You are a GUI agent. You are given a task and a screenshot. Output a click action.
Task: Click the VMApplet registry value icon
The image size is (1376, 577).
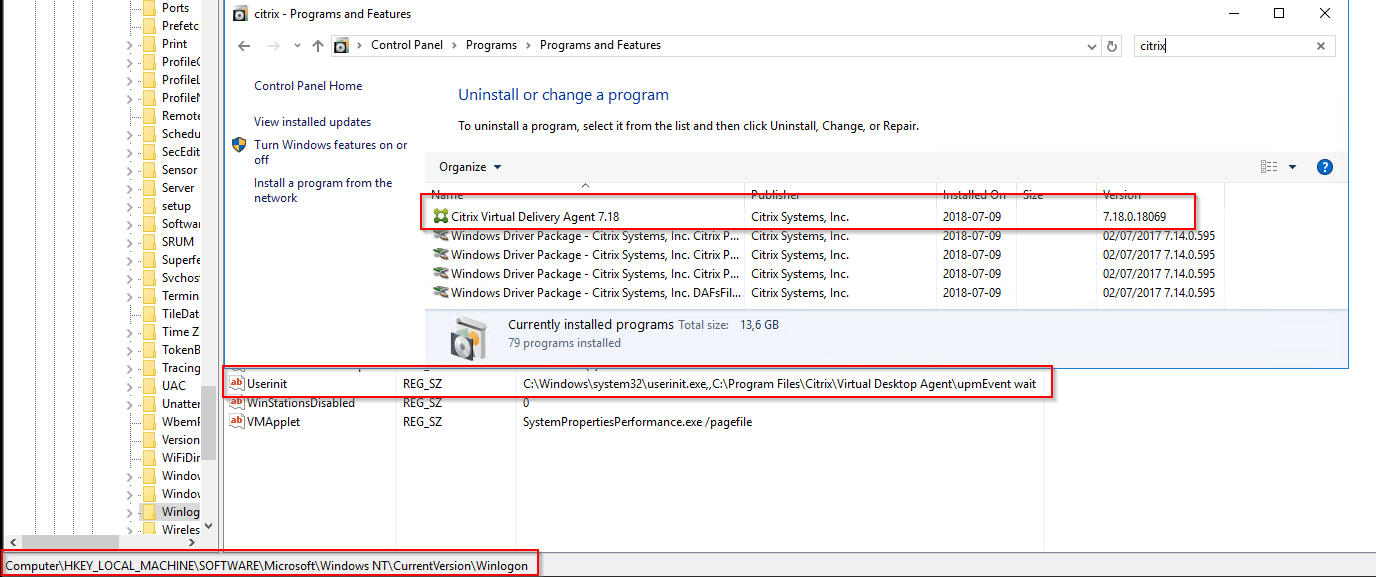coord(237,422)
